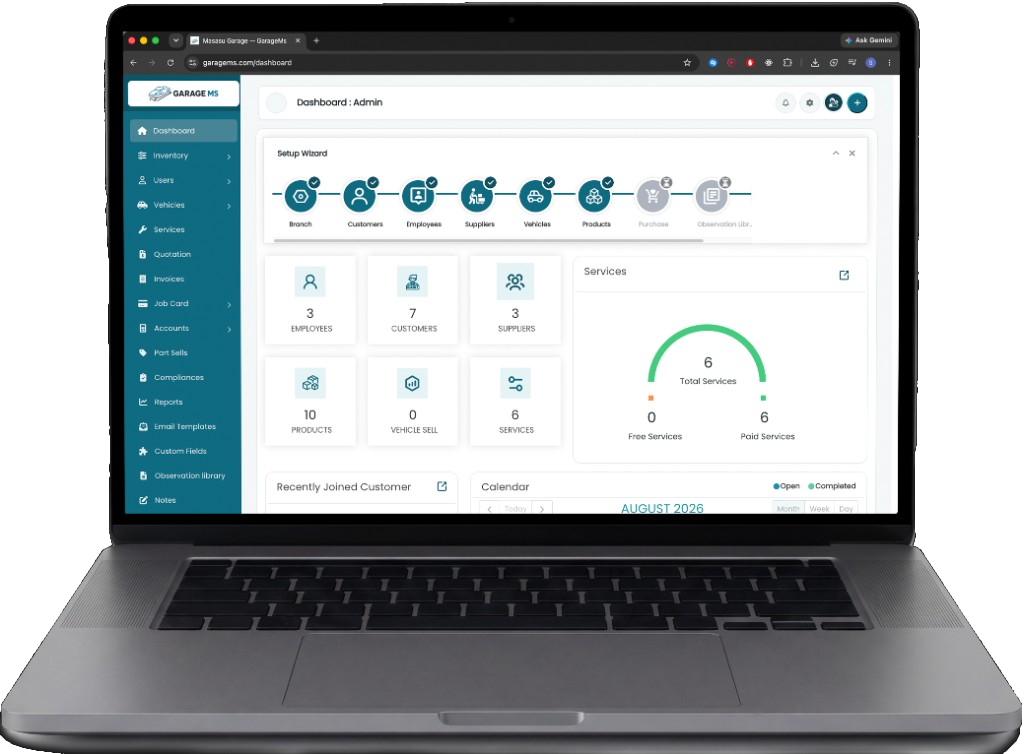Click the Free Services count
This screenshot has height=754, width=1024.
pos(651,417)
